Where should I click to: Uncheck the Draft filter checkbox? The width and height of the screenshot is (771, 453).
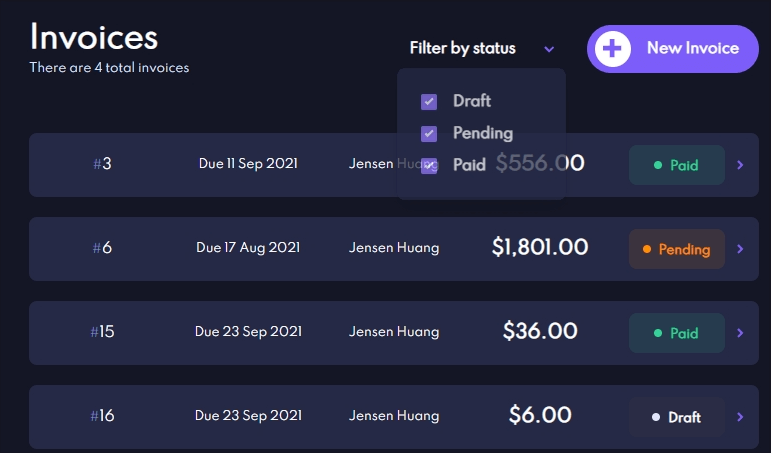point(429,101)
